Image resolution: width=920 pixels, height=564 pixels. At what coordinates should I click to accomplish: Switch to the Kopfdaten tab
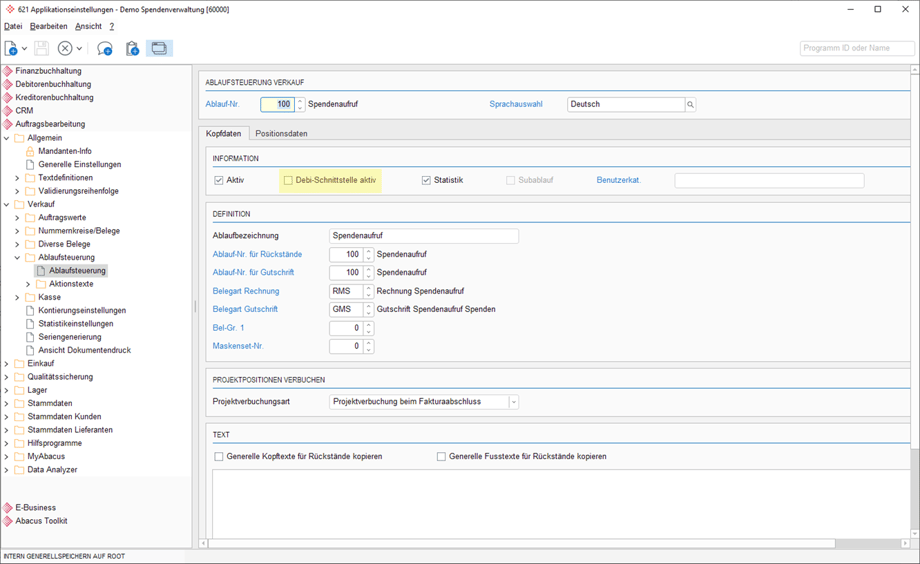pyautogui.click(x=224, y=134)
